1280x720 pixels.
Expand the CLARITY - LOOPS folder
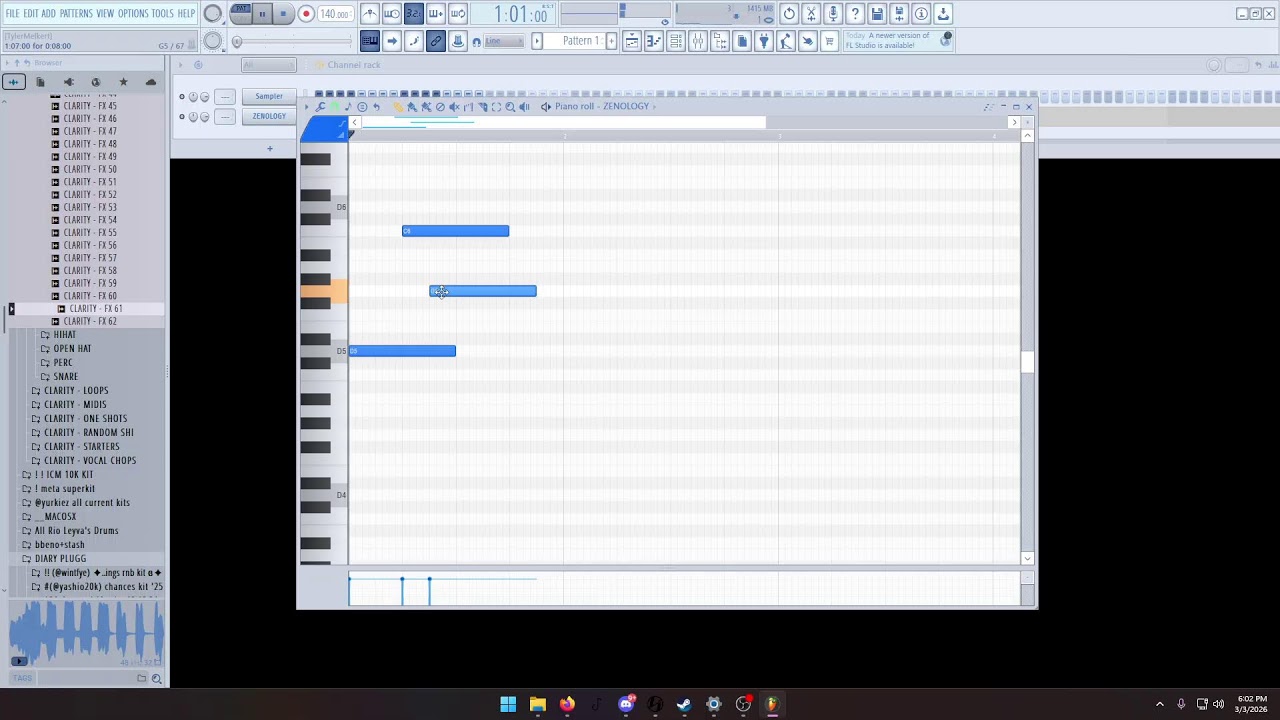[76, 391]
